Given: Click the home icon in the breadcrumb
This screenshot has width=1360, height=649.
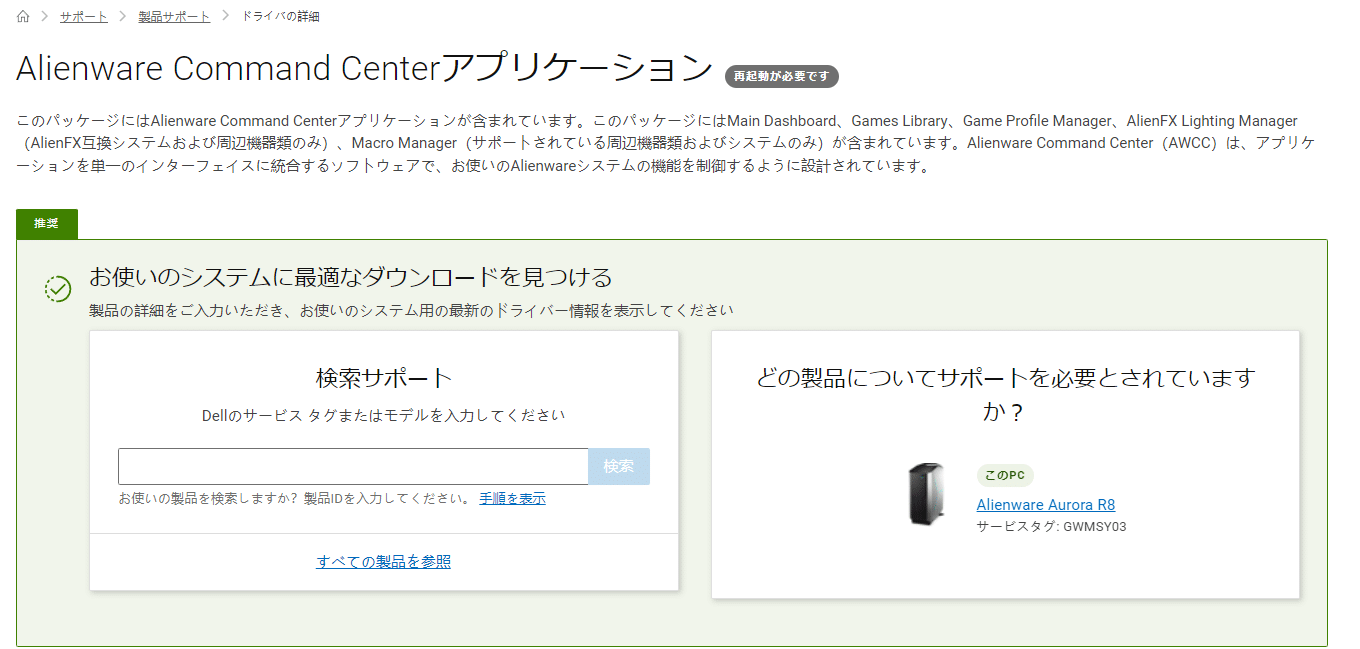Looking at the screenshot, I should tap(23, 17).
